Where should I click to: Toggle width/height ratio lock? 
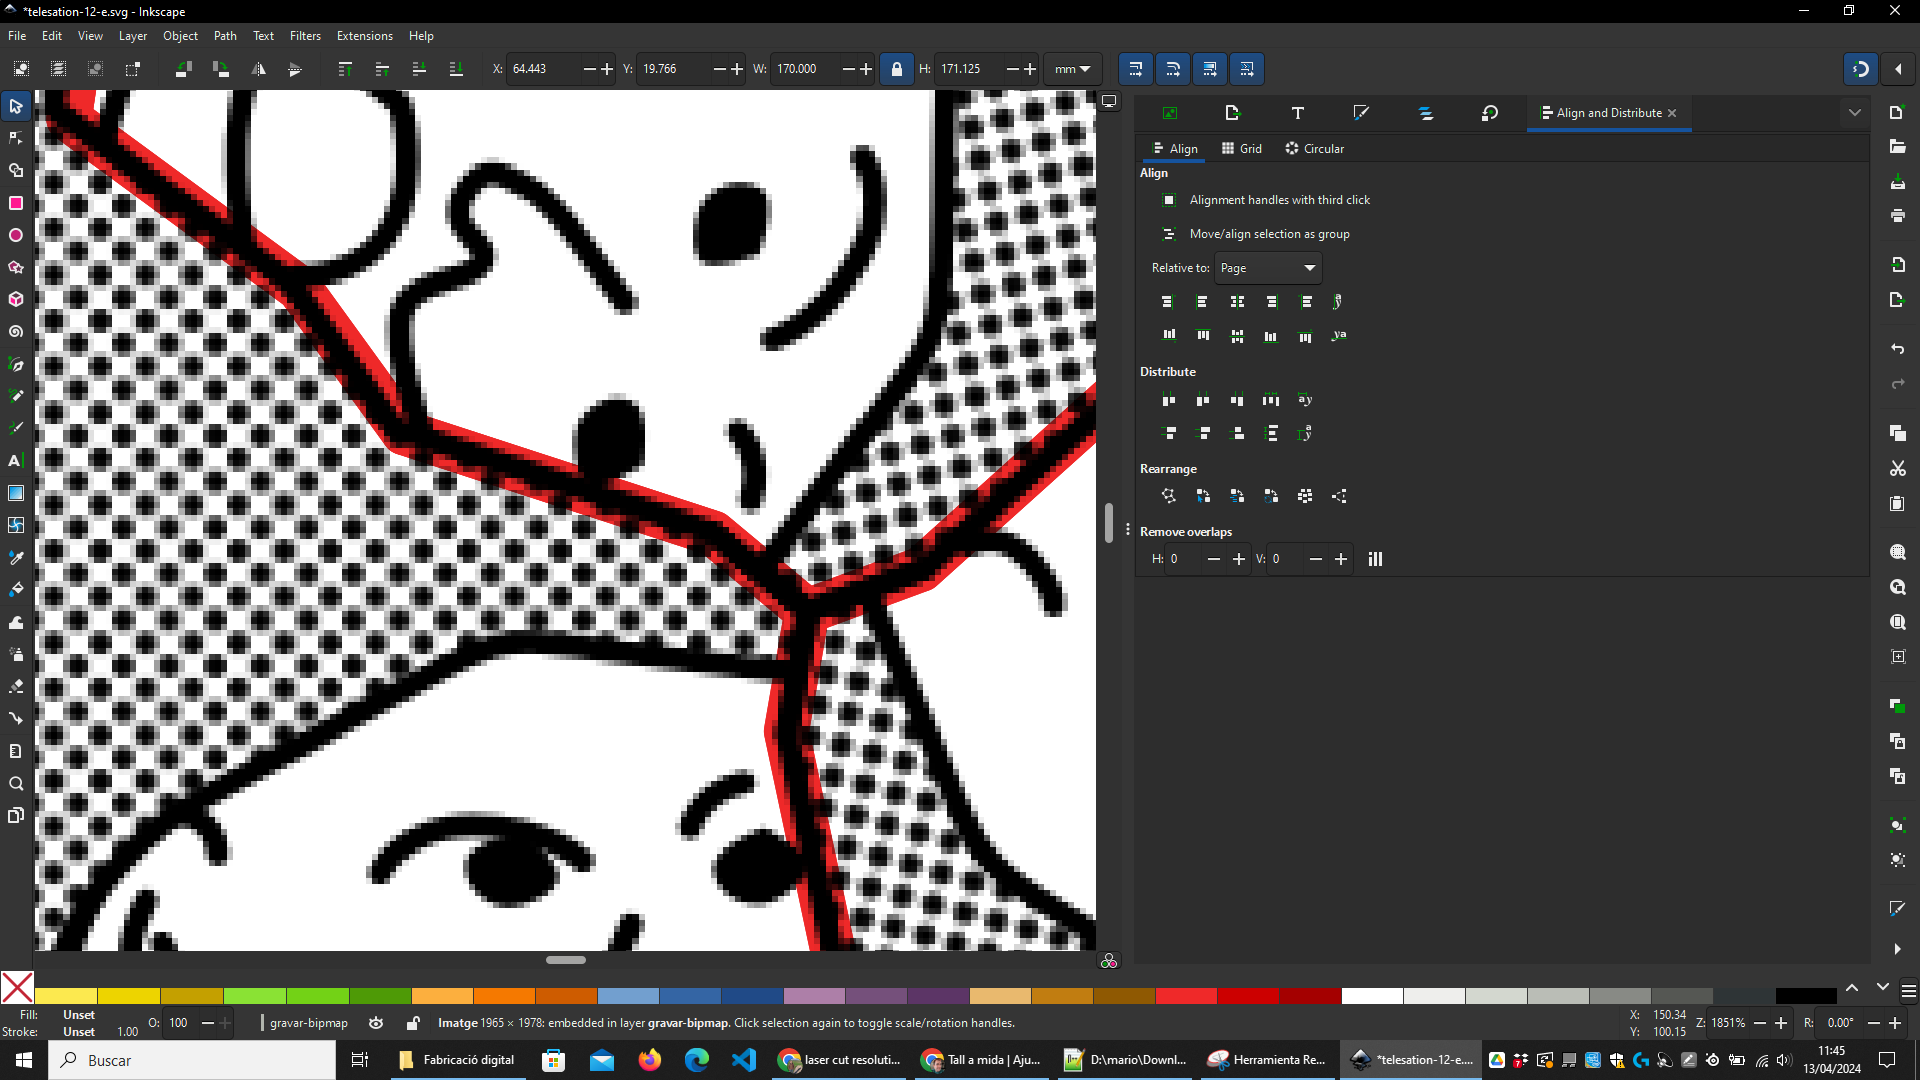897,69
